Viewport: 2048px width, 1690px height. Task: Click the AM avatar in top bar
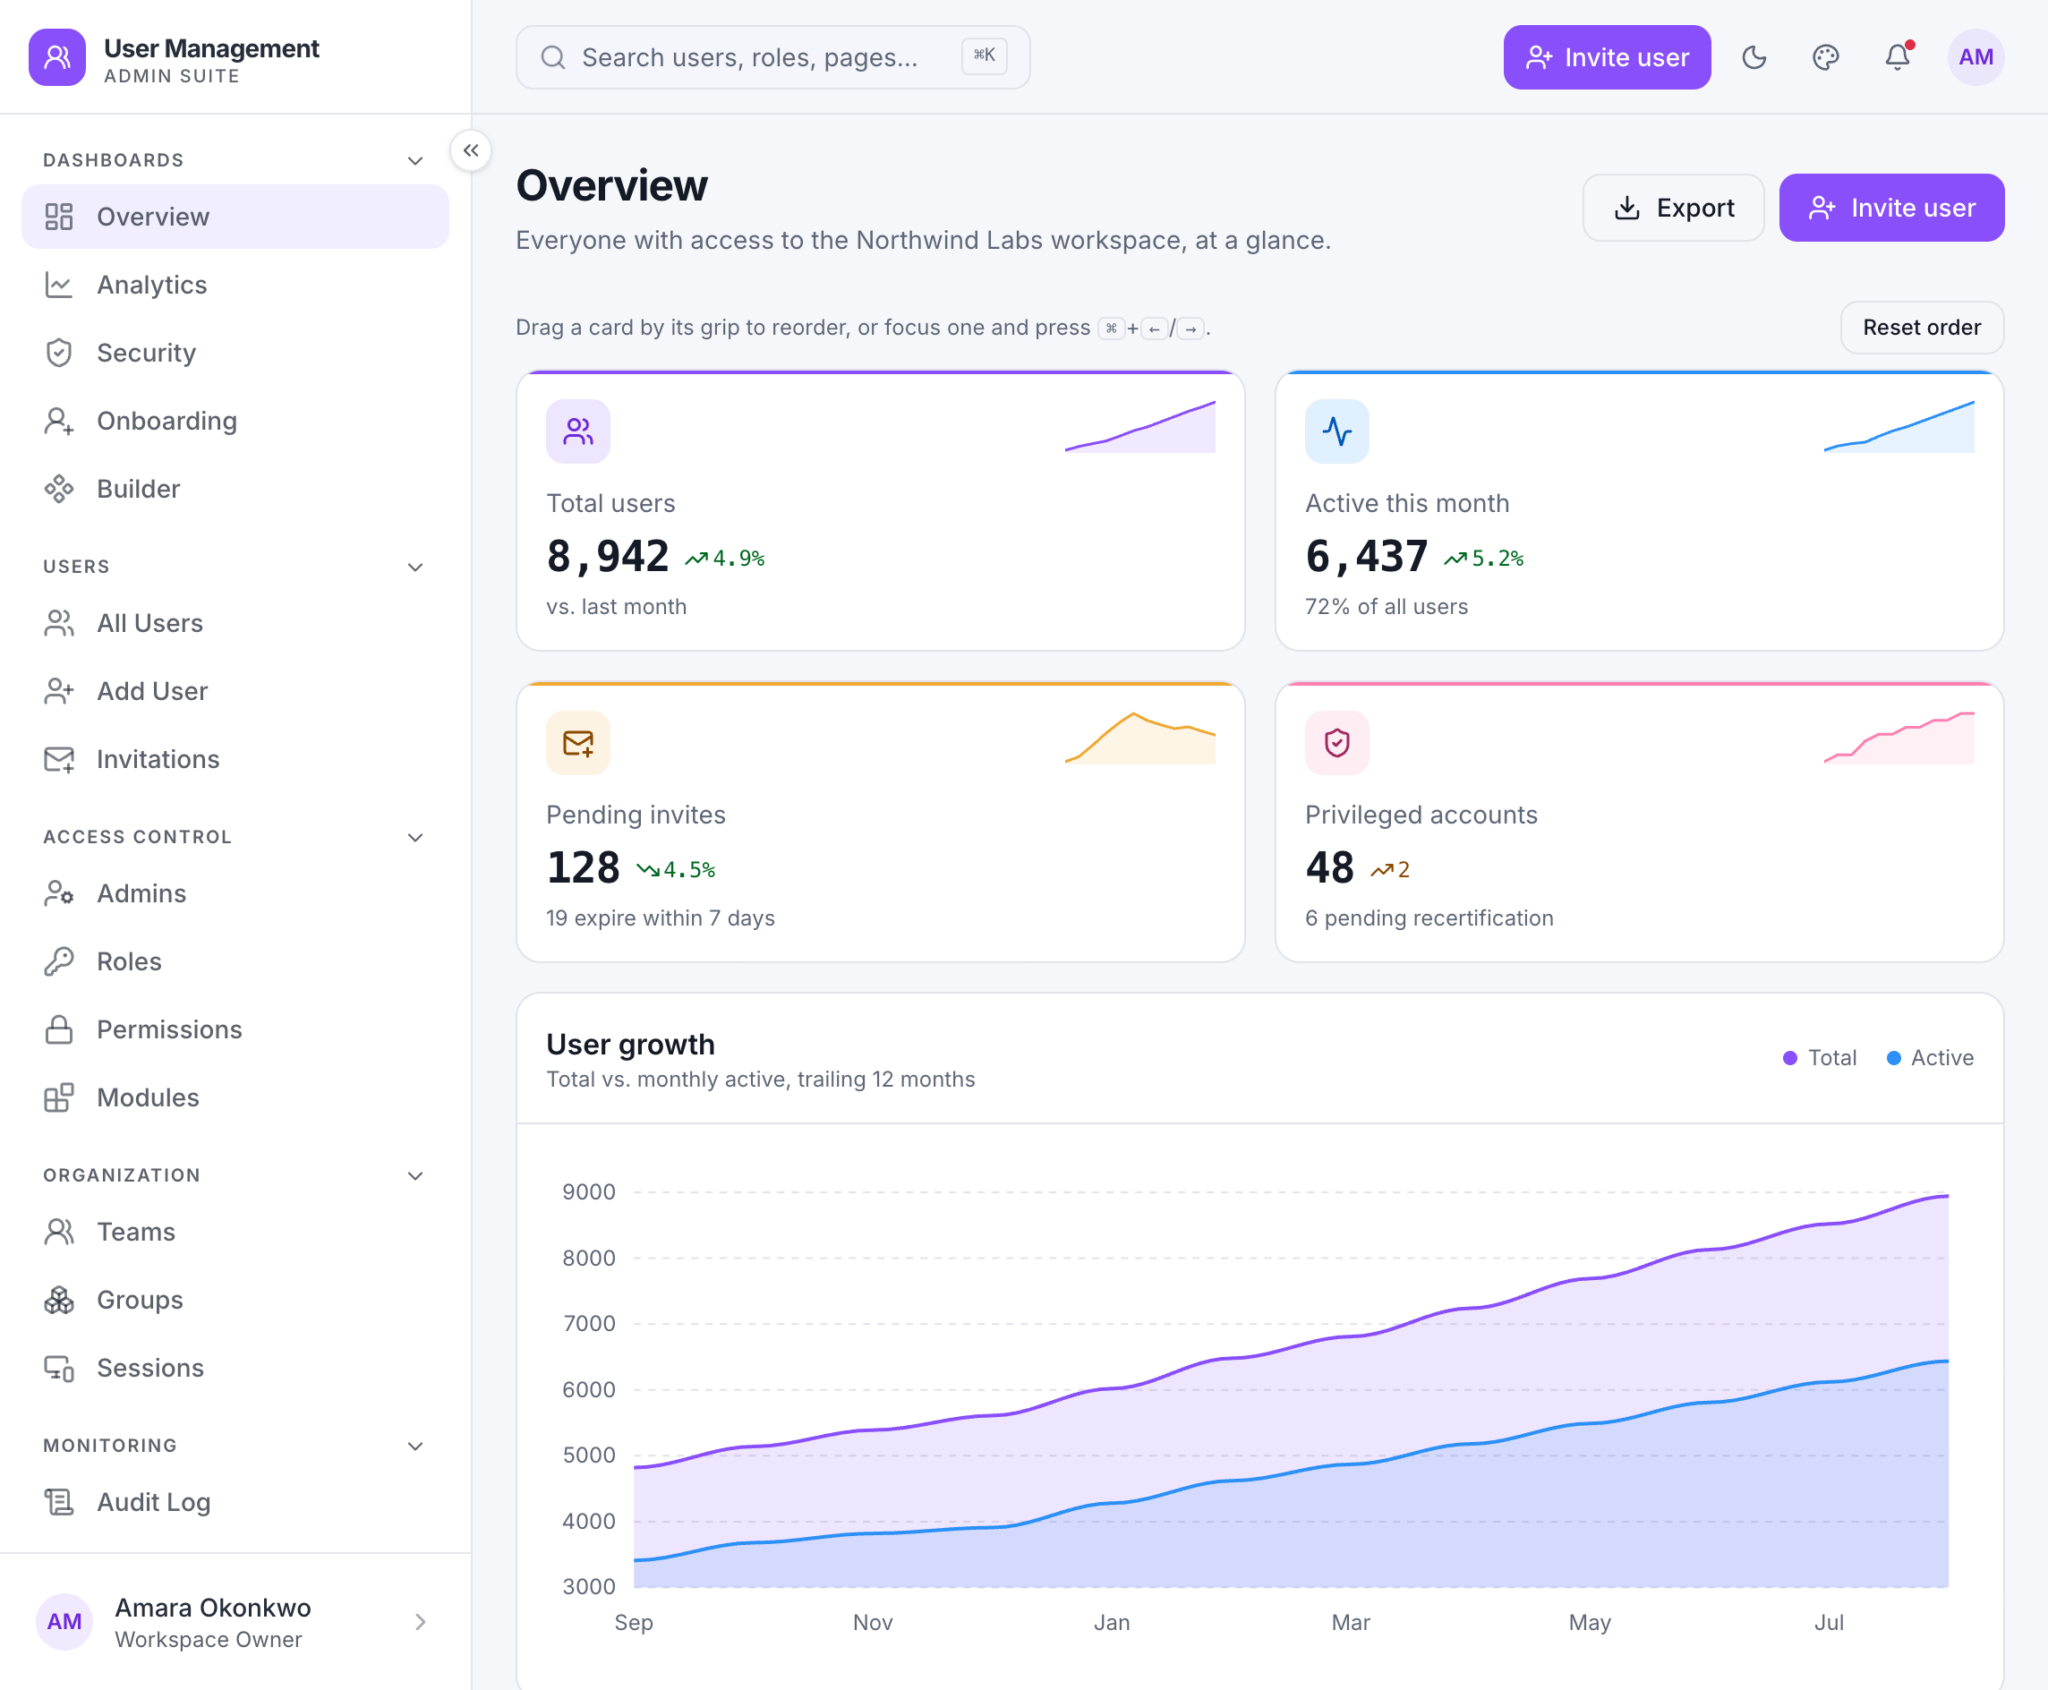coord(1976,57)
